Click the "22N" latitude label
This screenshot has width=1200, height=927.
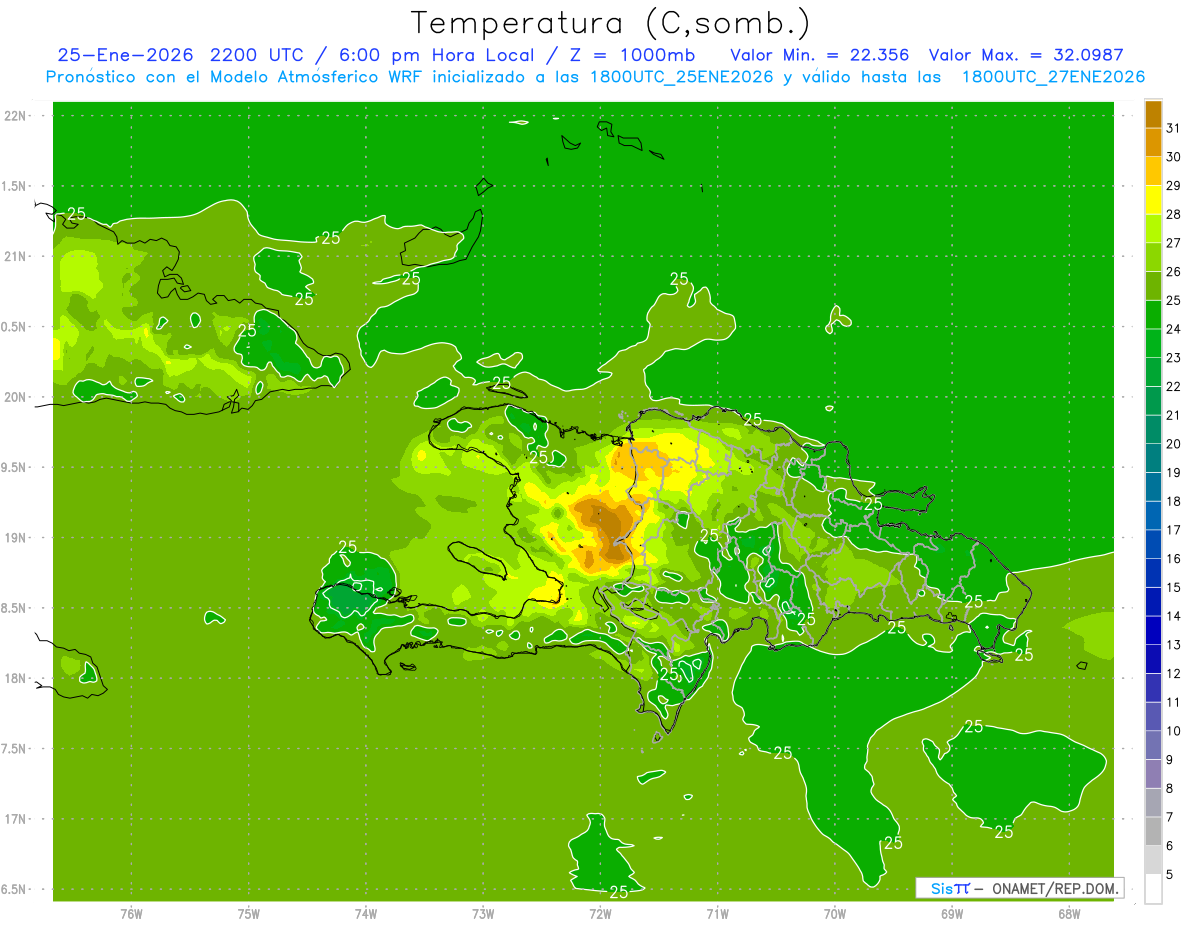click(x=17, y=115)
